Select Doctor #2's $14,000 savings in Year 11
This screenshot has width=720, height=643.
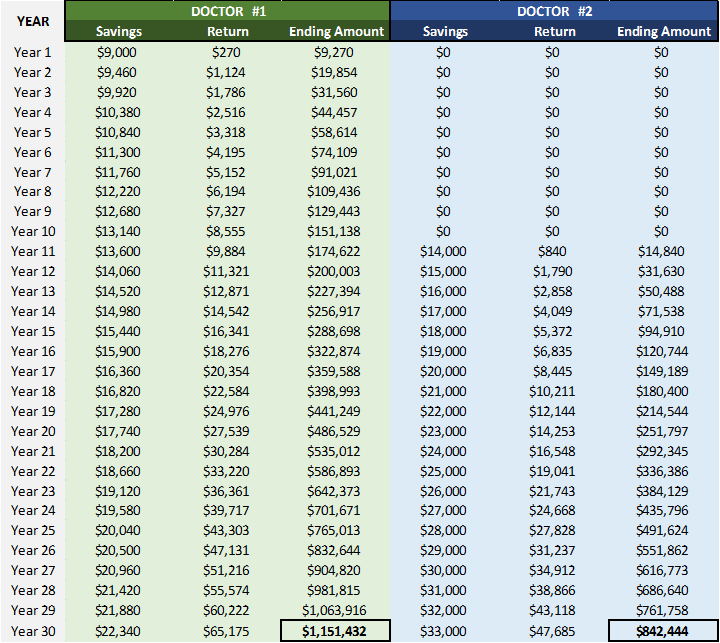click(x=444, y=251)
